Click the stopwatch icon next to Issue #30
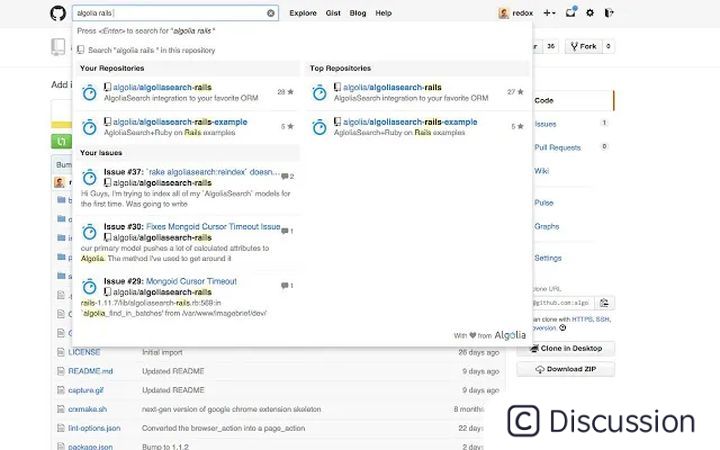 pos(90,231)
